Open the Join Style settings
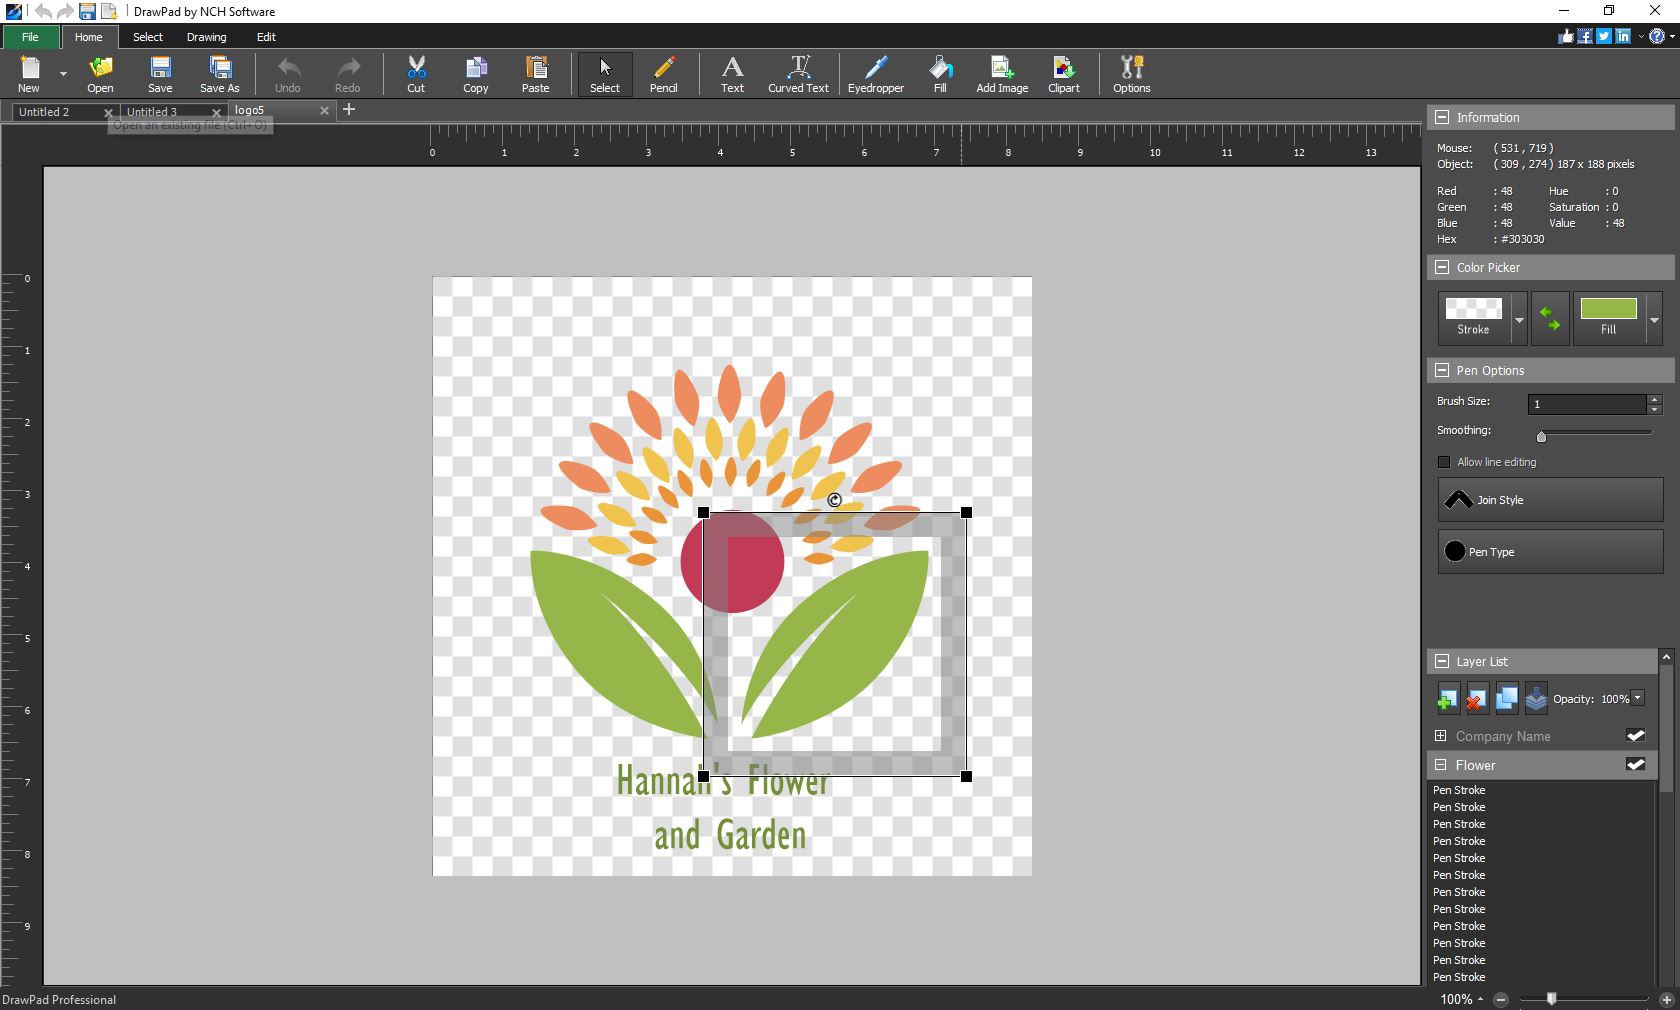Screen dimensions: 1680x1010 pos(1548,500)
